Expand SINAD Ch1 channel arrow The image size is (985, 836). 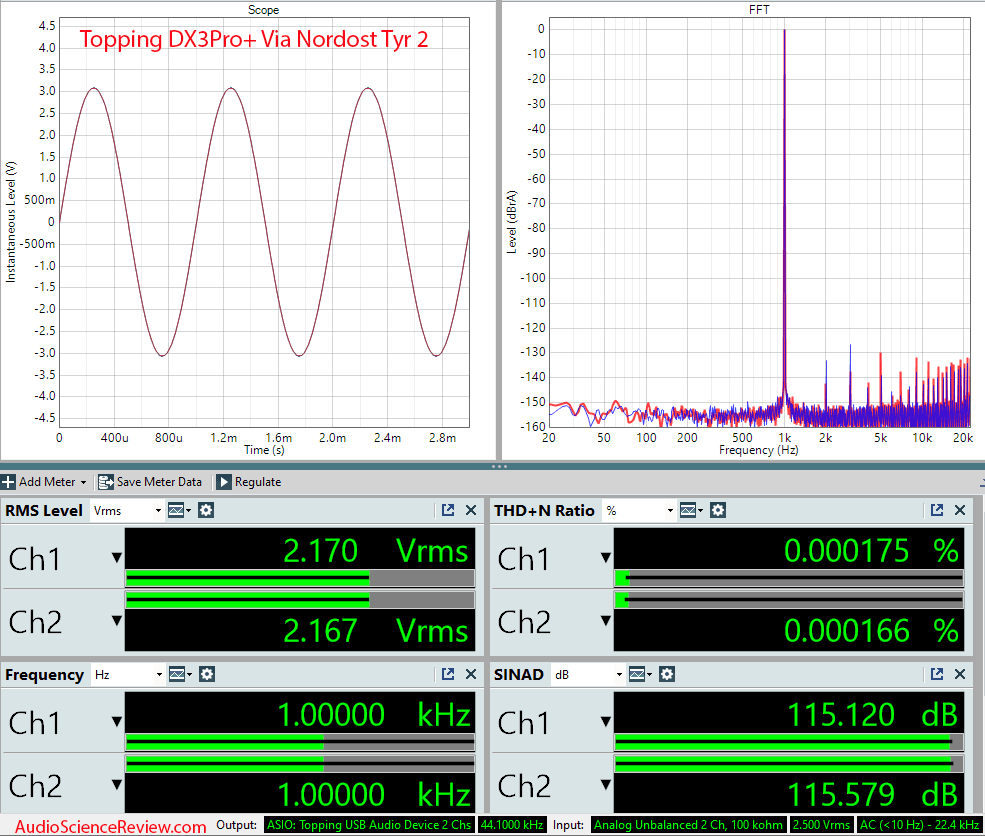click(x=606, y=722)
